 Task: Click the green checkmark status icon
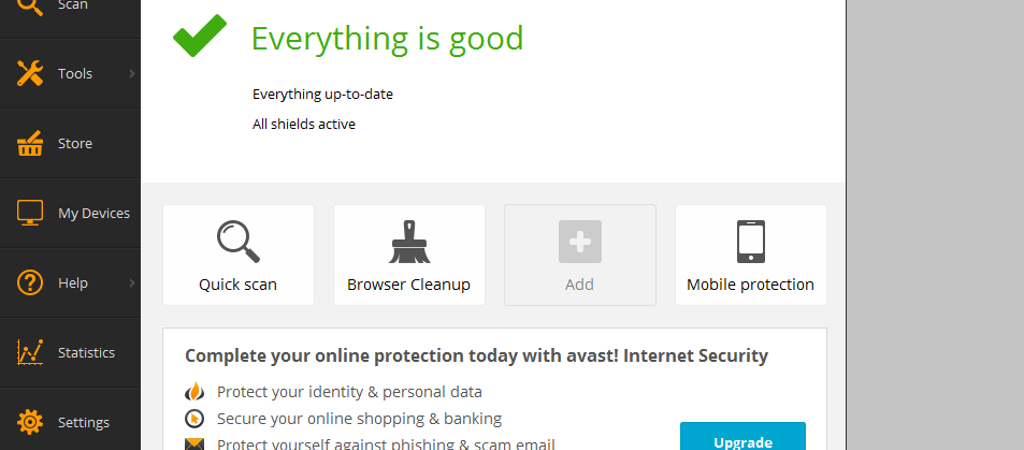point(200,35)
